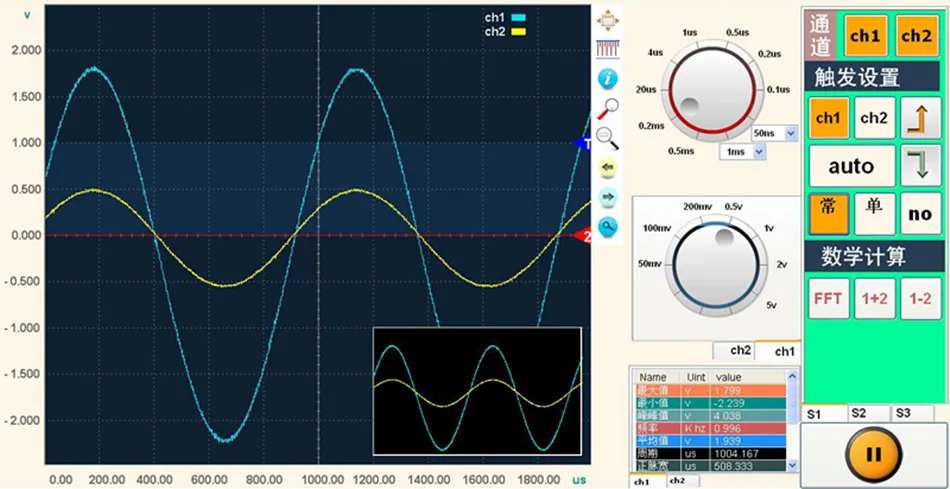Click the 0.2ms timebase dial label
The width and height of the screenshot is (950, 489).
pyautogui.click(x=651, y=126)
